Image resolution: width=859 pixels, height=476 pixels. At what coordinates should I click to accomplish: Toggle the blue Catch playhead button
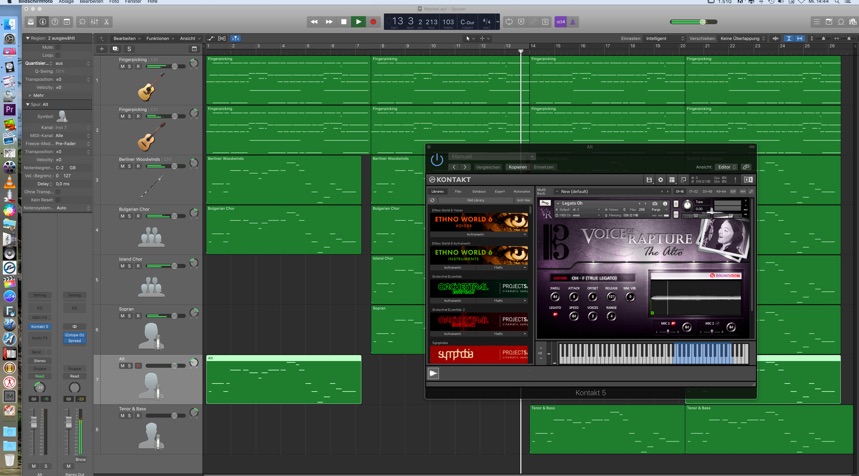point(235,38)
